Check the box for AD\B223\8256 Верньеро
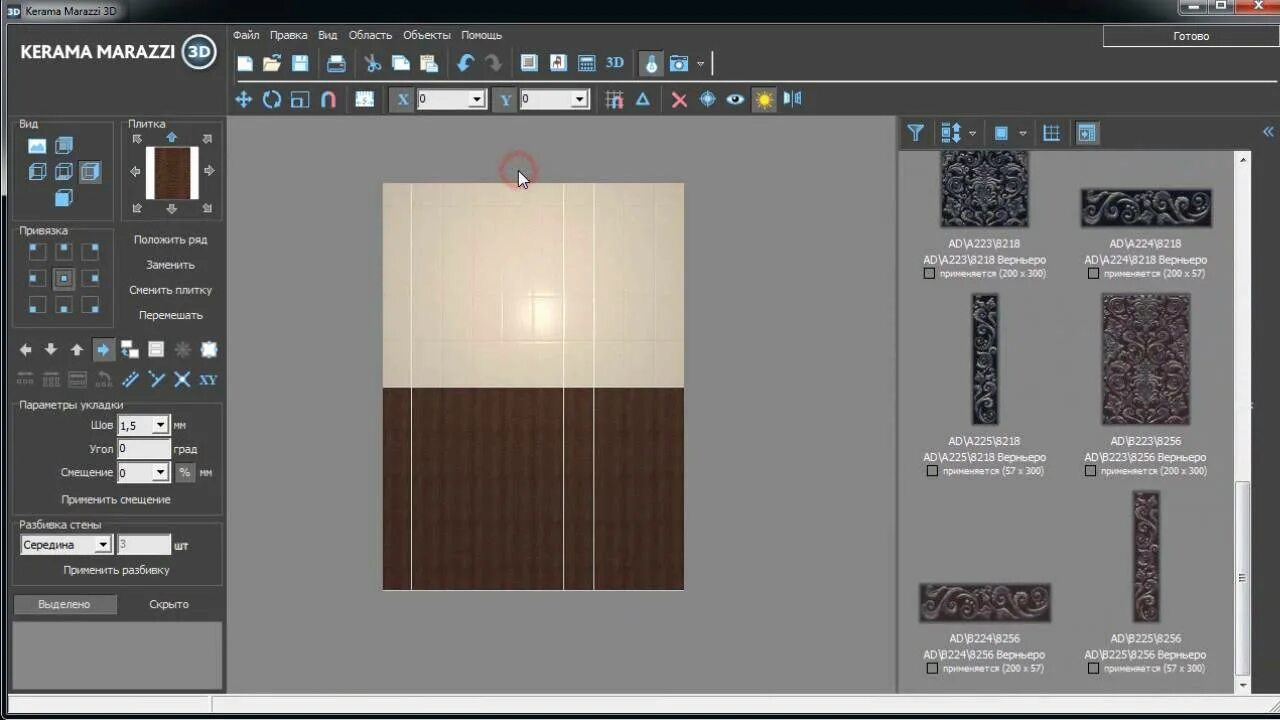The height and width of the screenshot is (720, 1280). point(1090,470)
